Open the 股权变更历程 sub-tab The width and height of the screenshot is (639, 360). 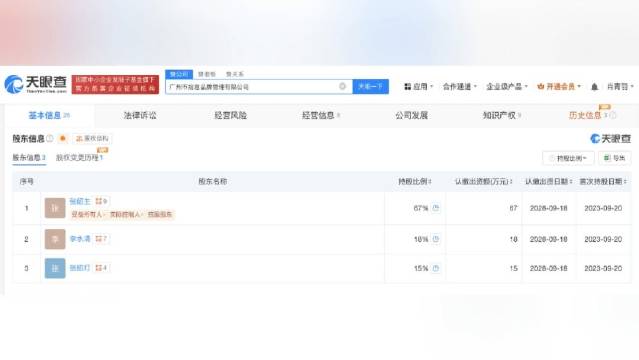79,157
